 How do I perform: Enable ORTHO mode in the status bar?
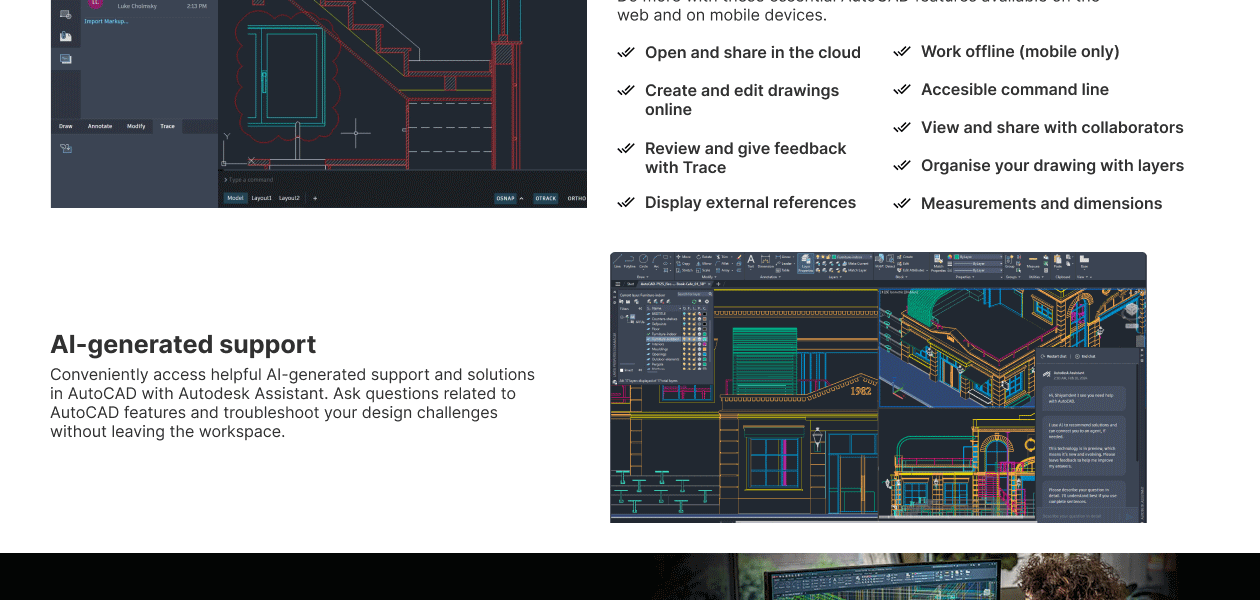pos(576,198)
